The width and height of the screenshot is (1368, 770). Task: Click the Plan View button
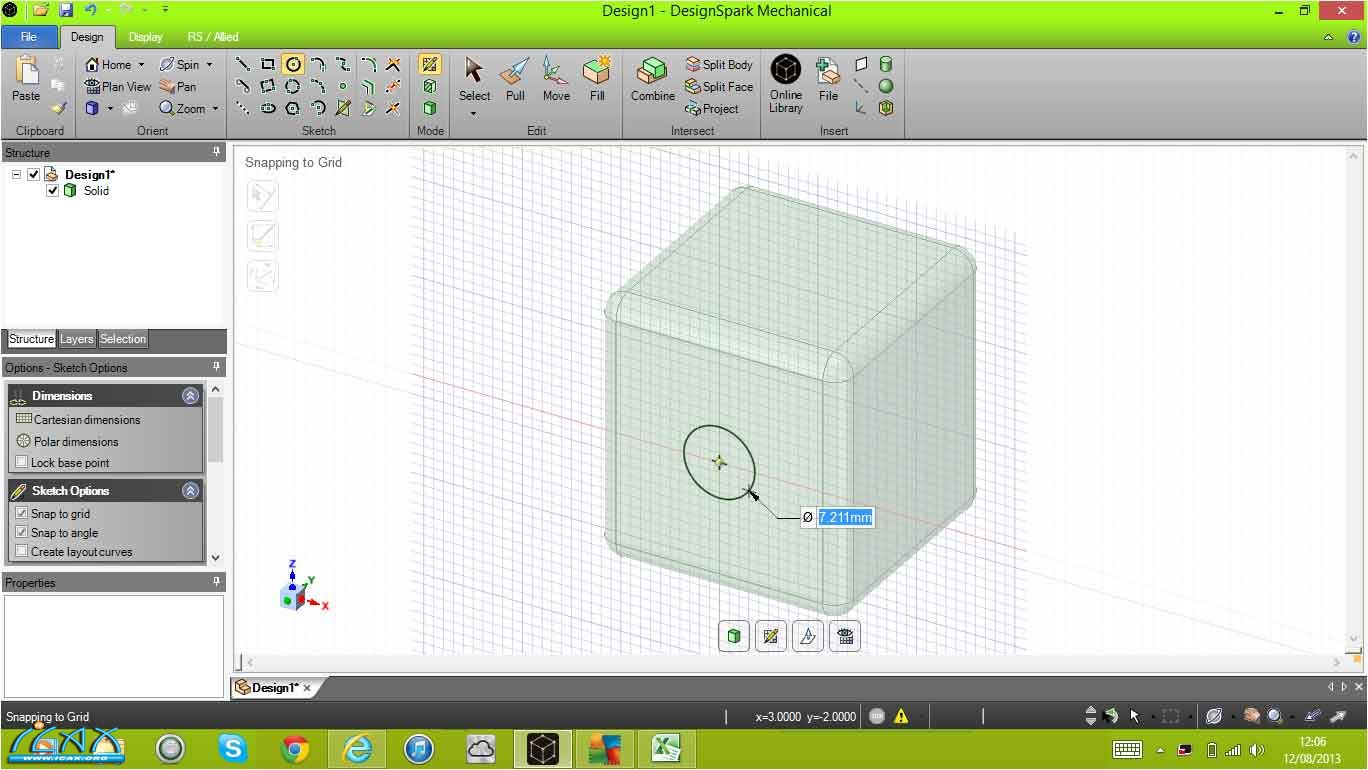118,87
